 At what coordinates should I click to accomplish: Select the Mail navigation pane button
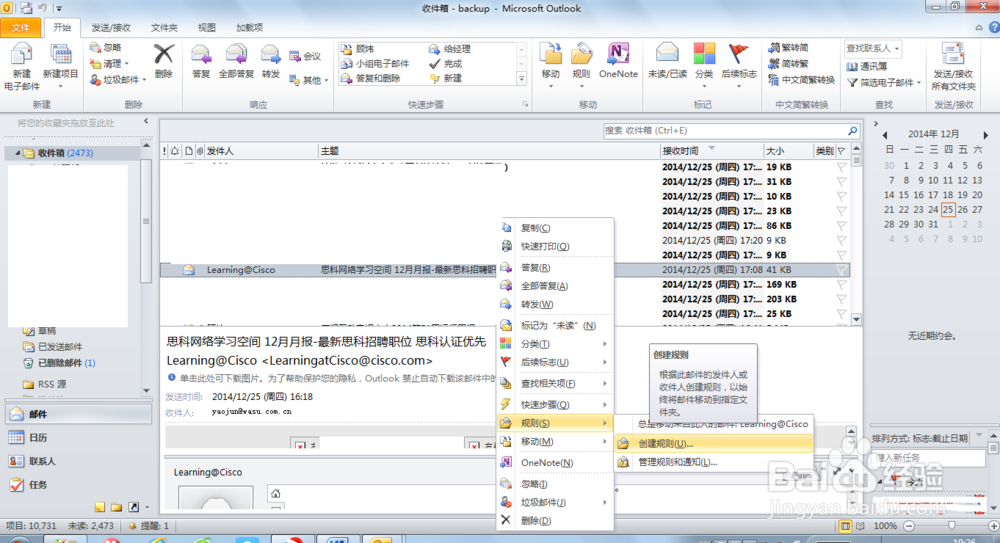78,414
